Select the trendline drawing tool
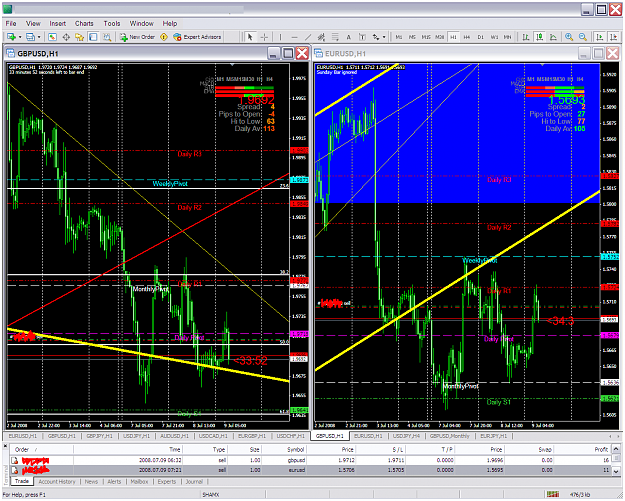This screenshot has height=501, width=625. pos(308,37)
